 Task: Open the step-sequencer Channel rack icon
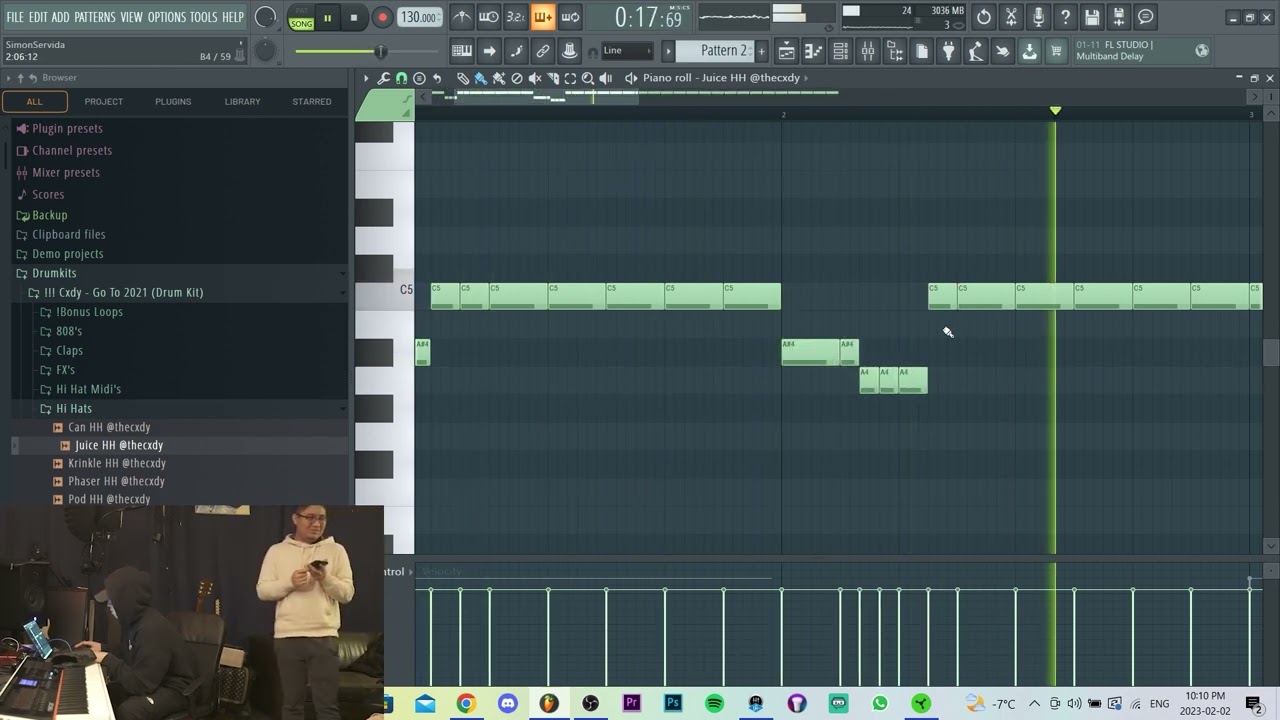tap(841, 51)
